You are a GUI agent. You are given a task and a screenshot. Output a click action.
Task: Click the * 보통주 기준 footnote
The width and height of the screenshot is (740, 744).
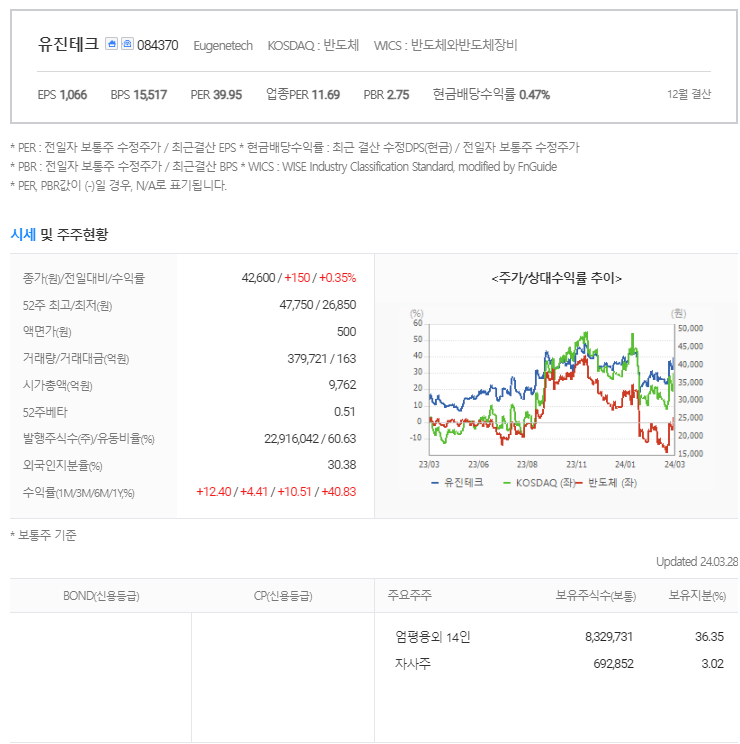coord(43,535)
